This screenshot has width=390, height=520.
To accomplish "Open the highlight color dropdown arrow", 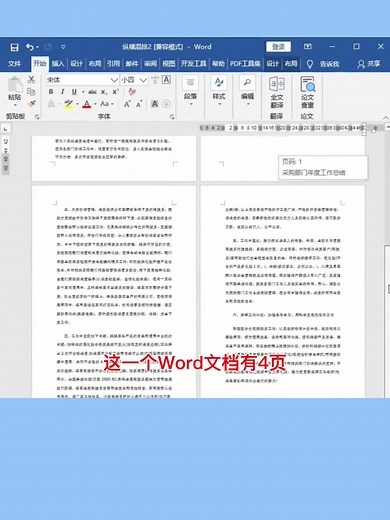I will click(x=77, y=104).
